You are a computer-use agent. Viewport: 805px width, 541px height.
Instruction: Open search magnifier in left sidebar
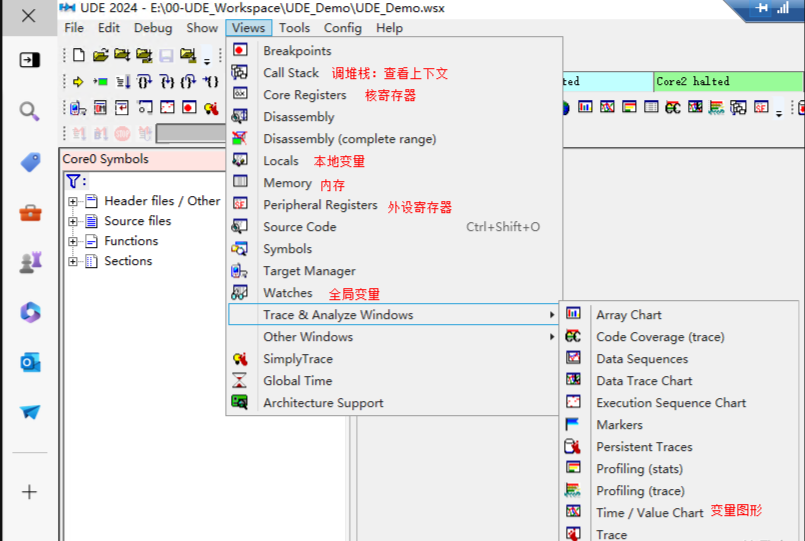[x=29, y=110]
